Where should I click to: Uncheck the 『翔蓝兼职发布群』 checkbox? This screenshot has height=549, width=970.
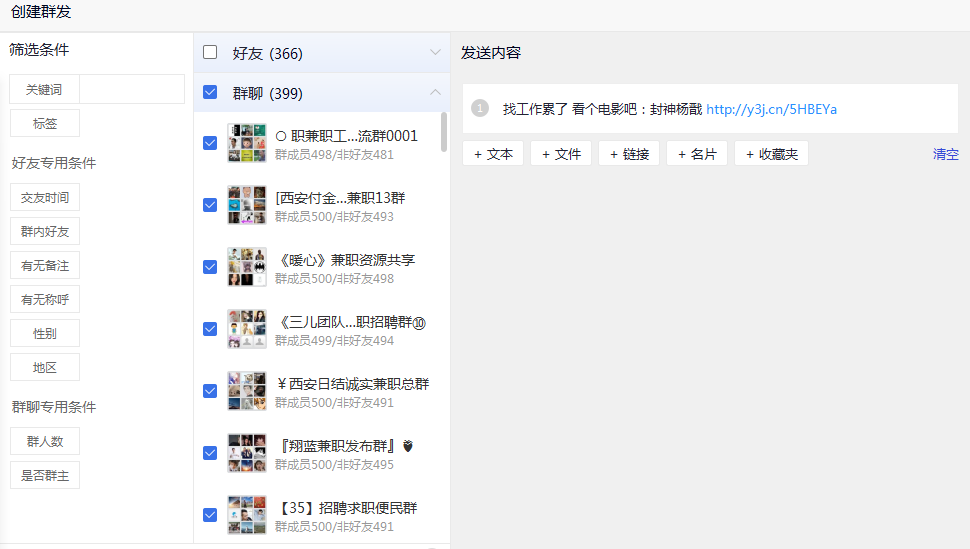click(x=210, y=453)
